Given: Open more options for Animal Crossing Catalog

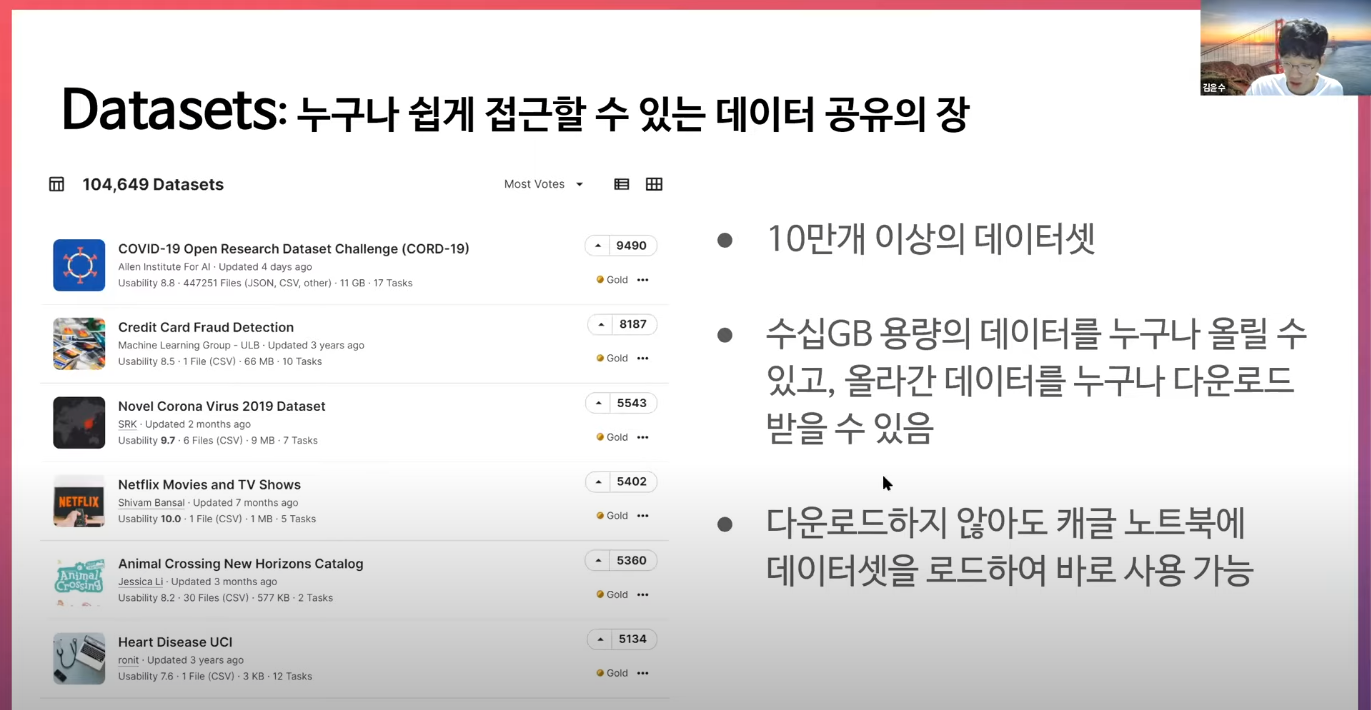Looking at the screenshot, I should [643, 594].
